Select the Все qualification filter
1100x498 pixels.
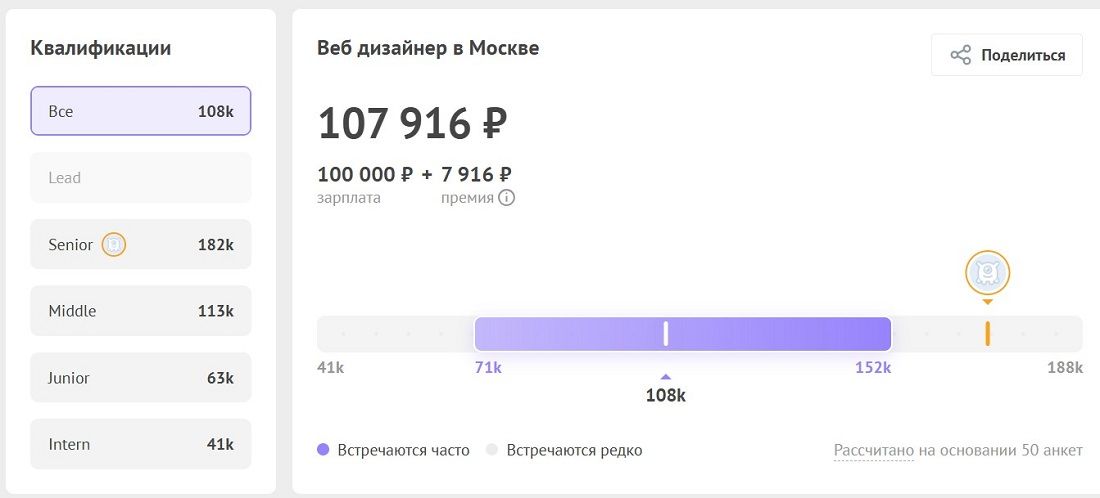pyautogui.click(x=140, y=111)
